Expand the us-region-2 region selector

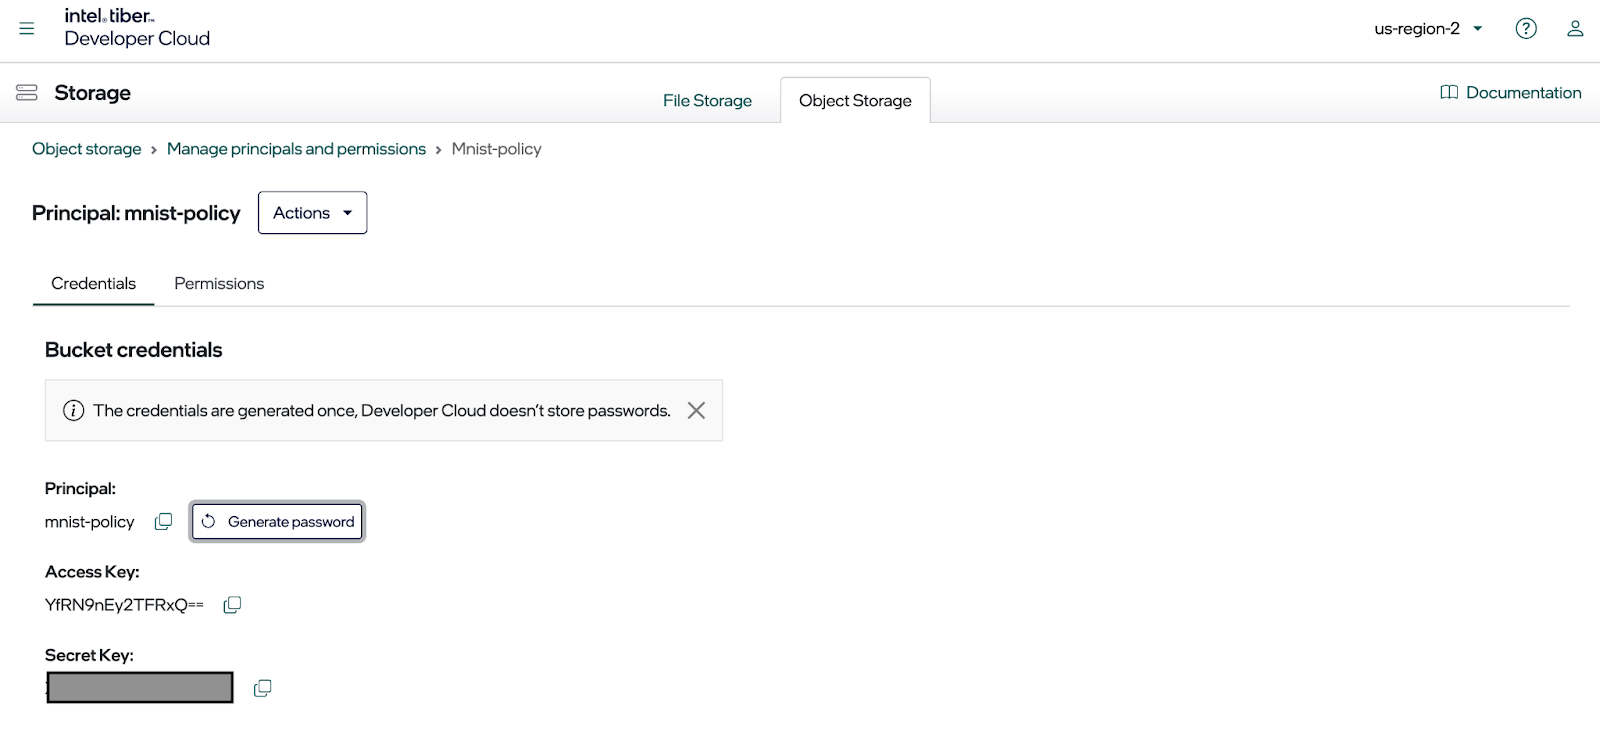[1428, 29]
